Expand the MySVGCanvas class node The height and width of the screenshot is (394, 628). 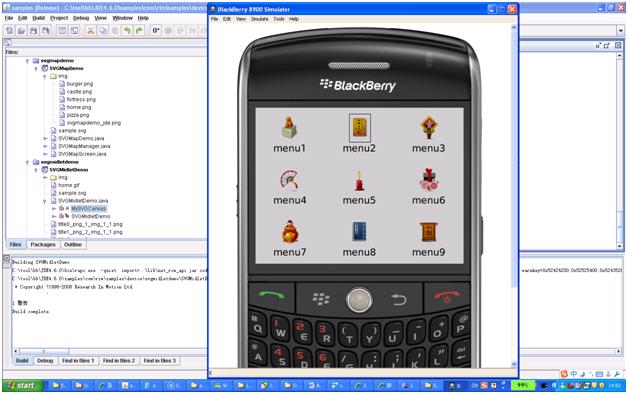[54, 209]
